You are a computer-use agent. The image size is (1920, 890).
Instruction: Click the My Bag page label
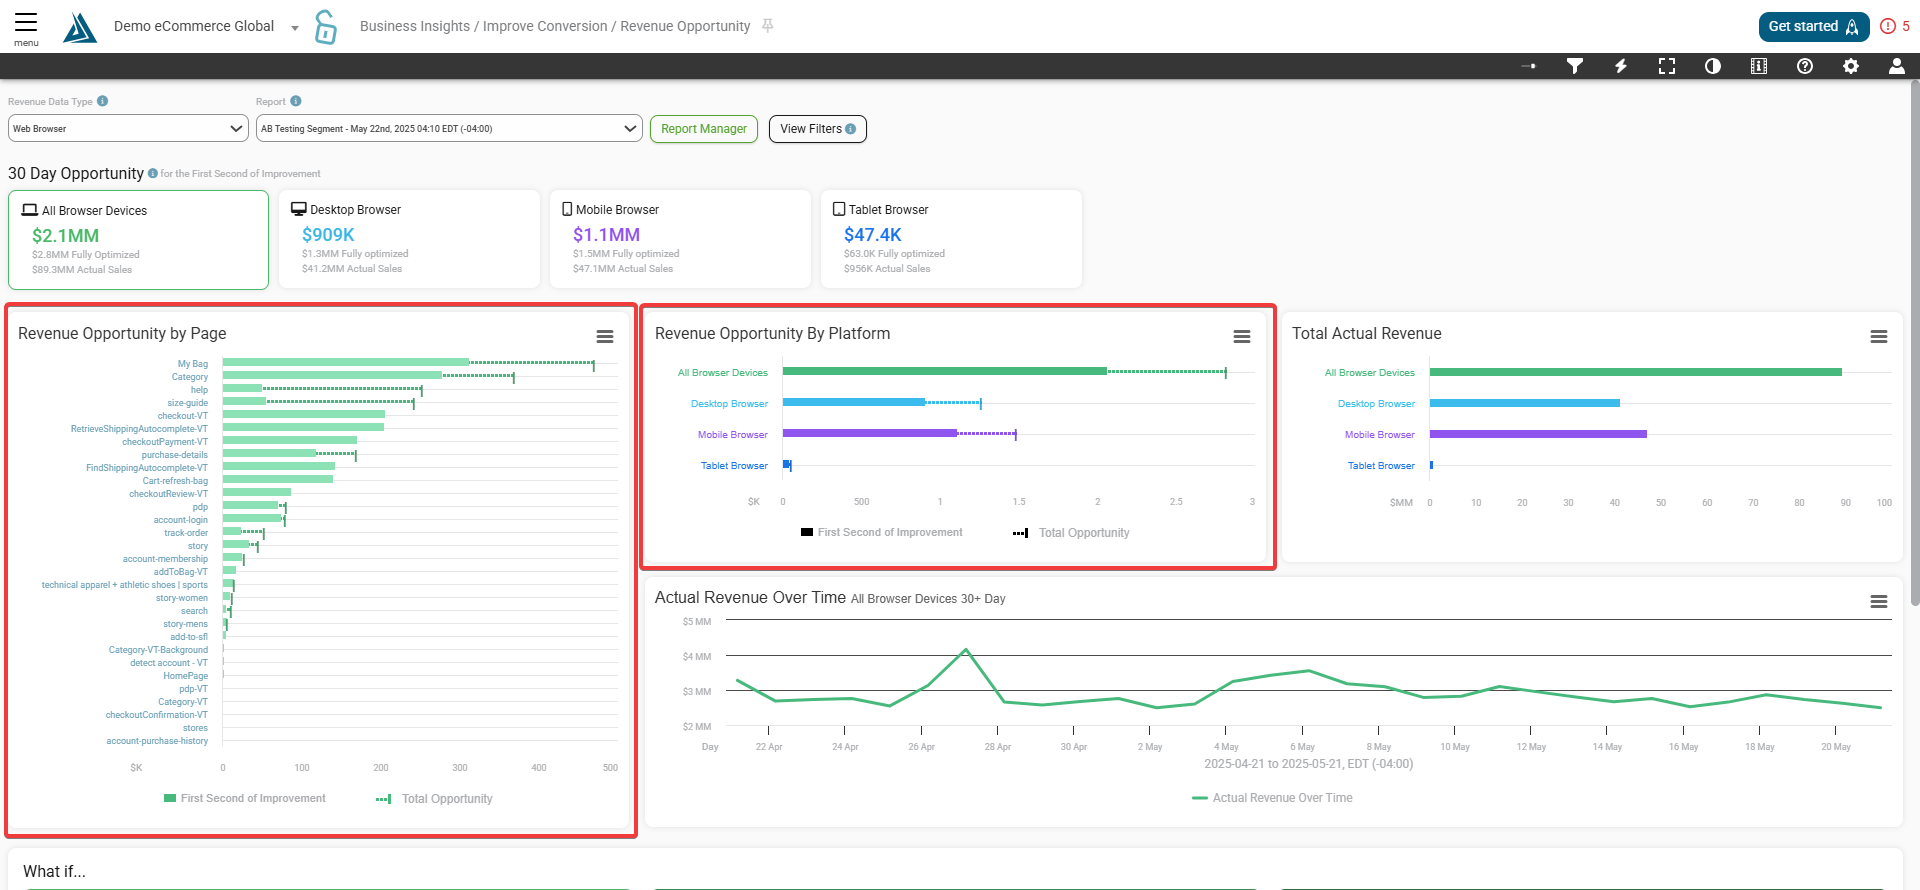[193, 364]
